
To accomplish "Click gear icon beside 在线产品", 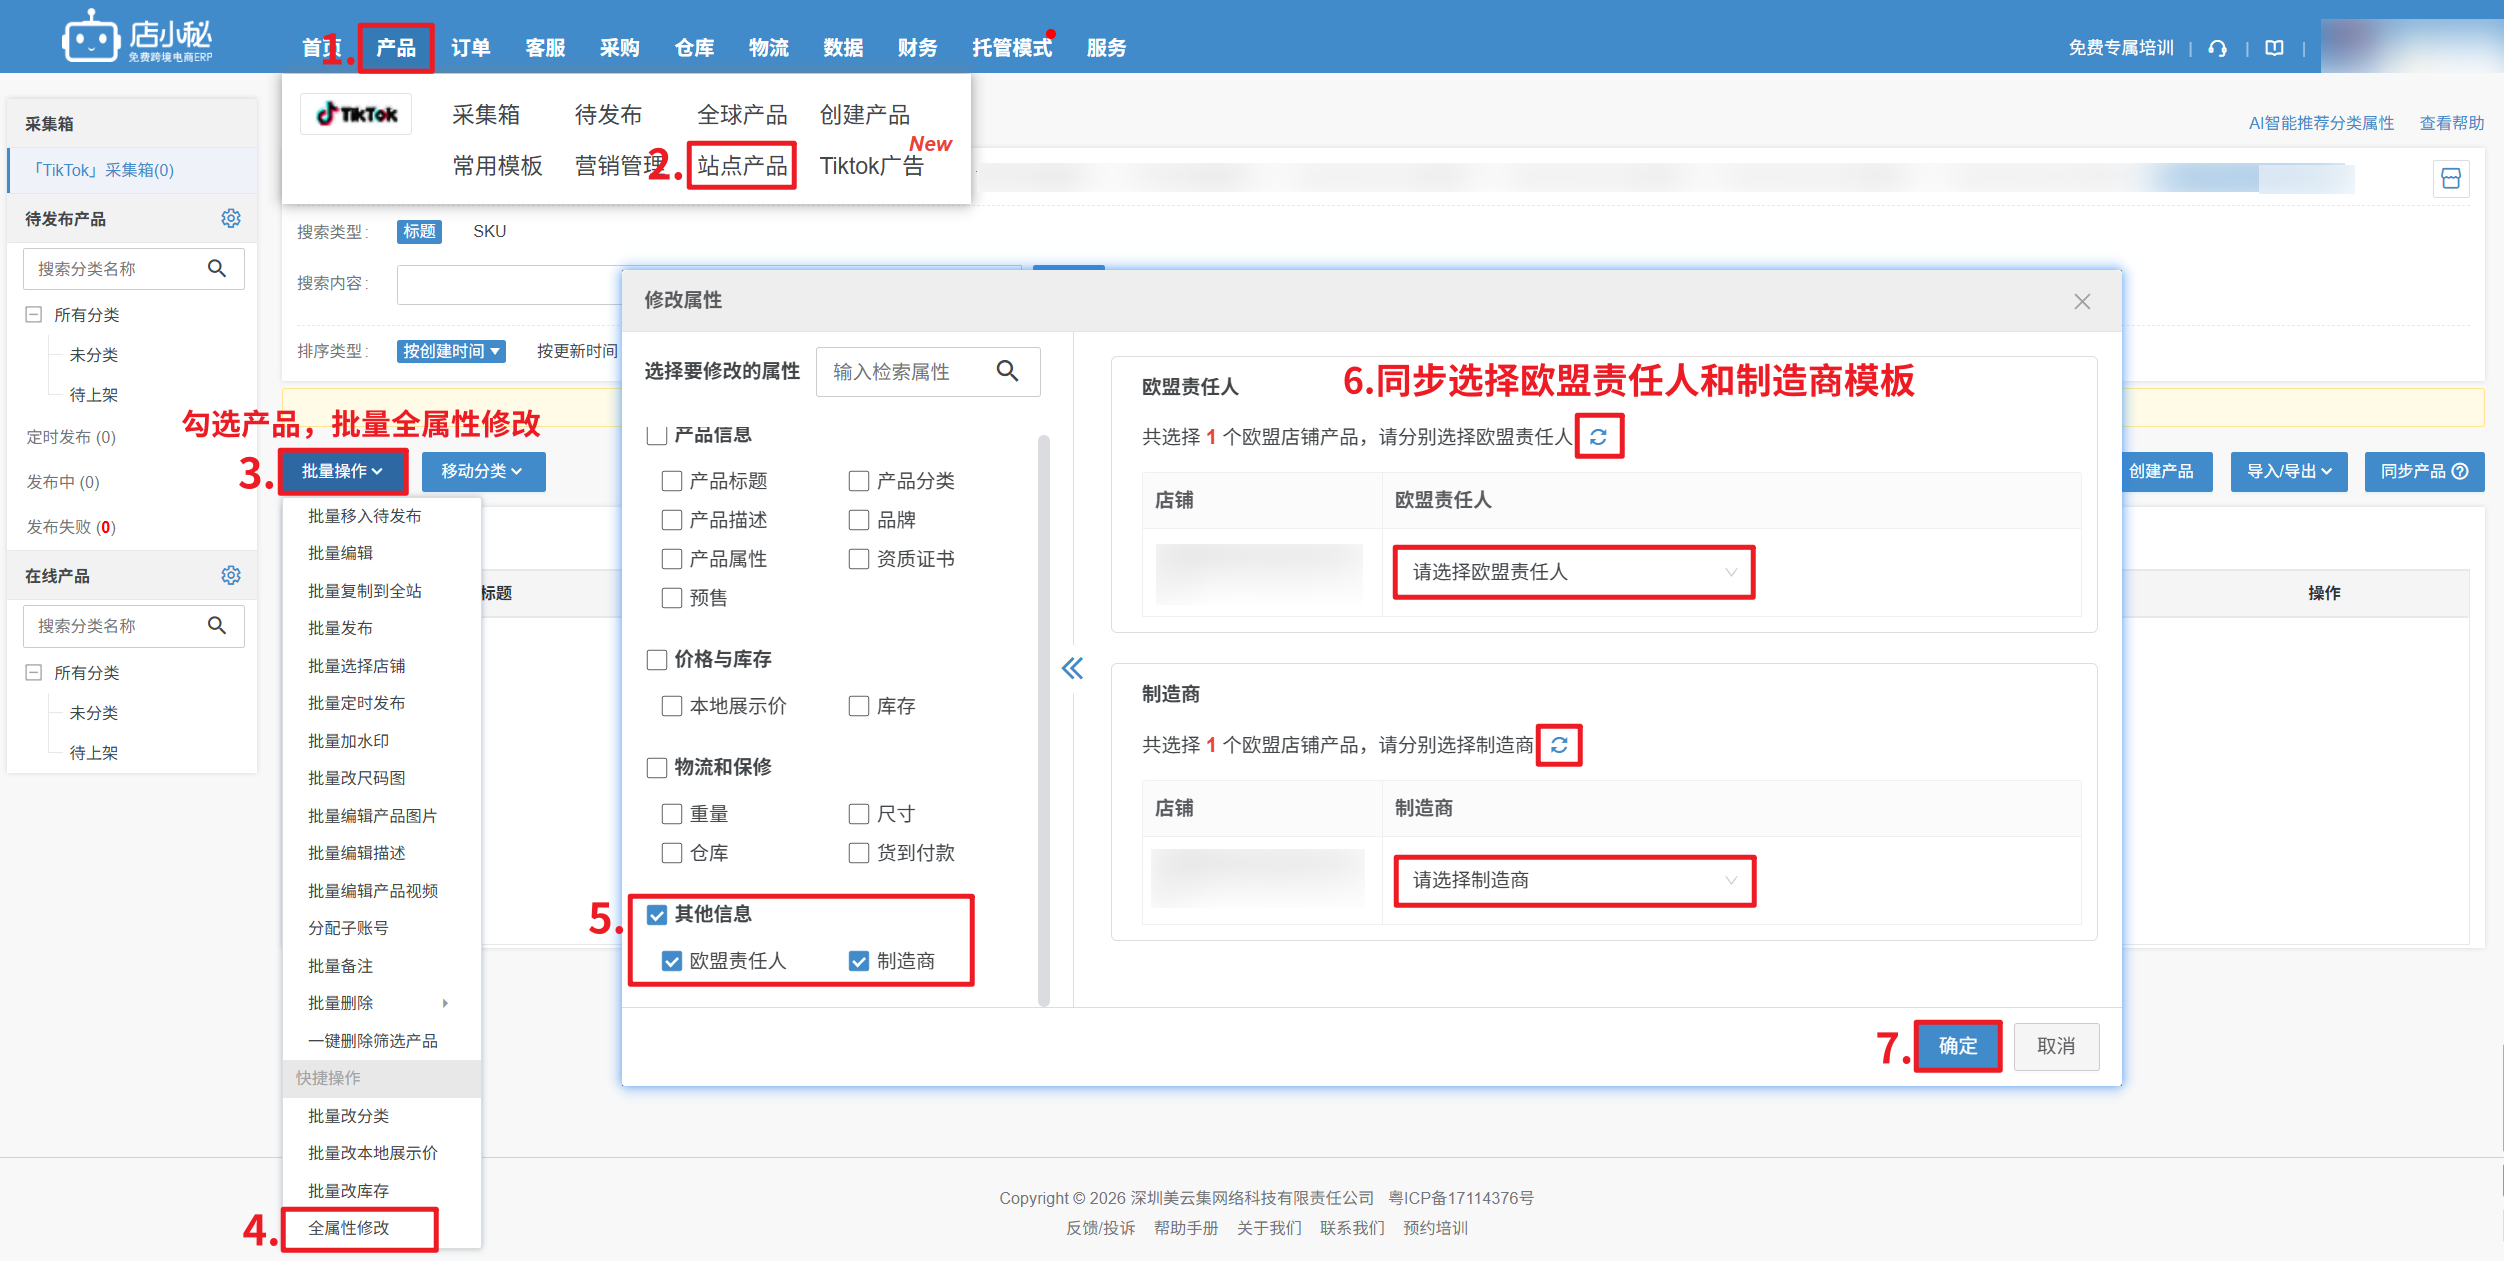I will (231, 575).
